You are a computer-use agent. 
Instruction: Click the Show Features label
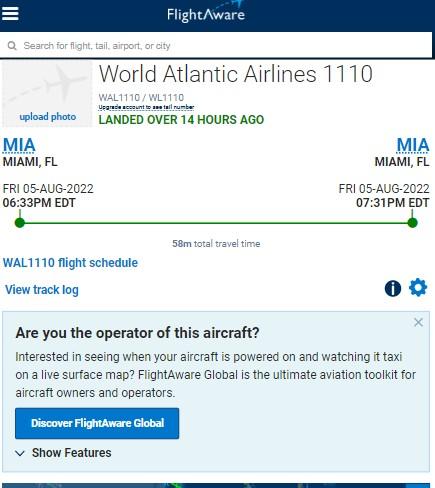(72, 453)
